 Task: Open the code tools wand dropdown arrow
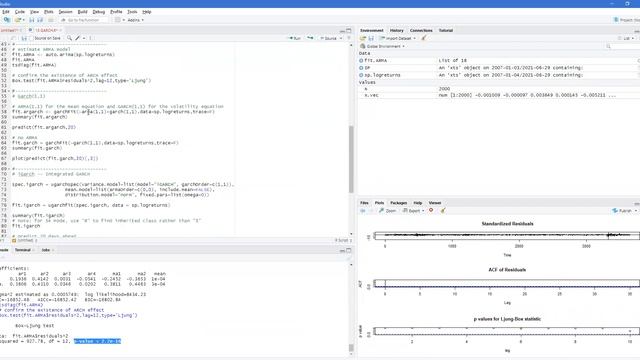[x=84, y=38]
